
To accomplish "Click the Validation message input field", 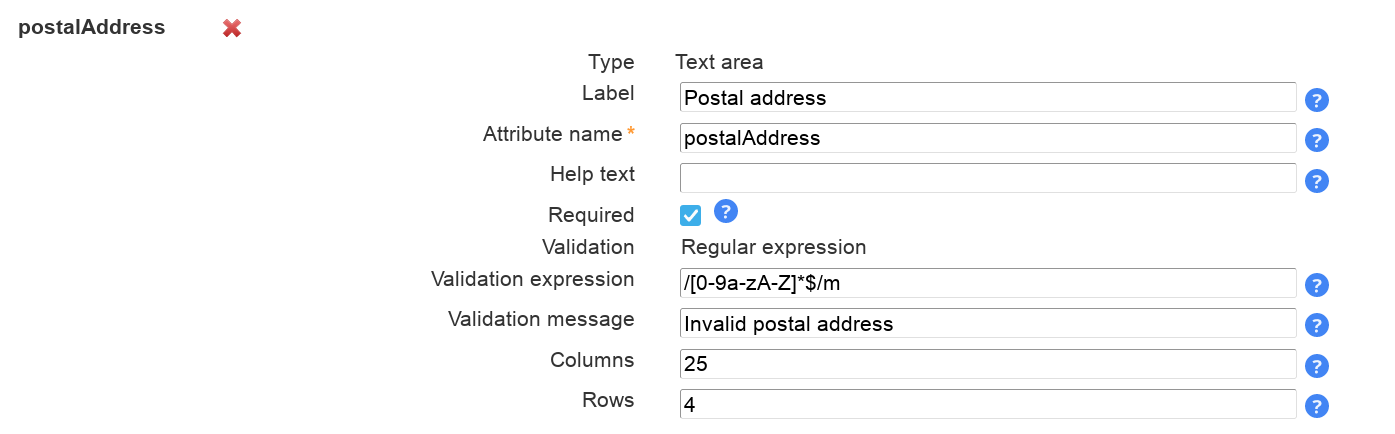I will [x=987, y=324].
